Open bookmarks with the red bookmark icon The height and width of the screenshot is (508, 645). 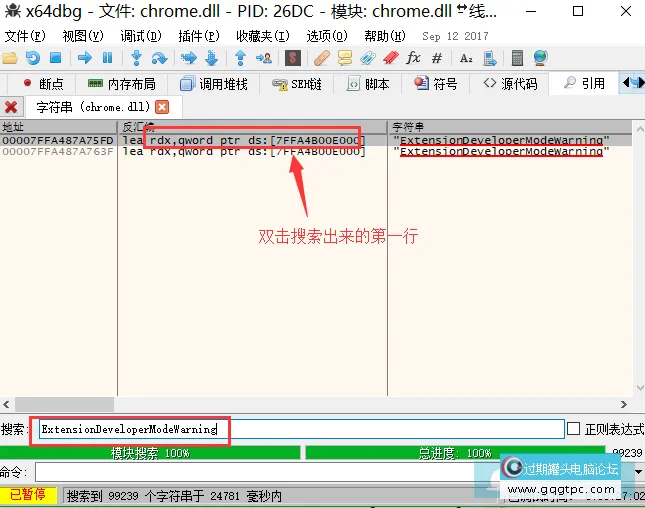[391, 58]
